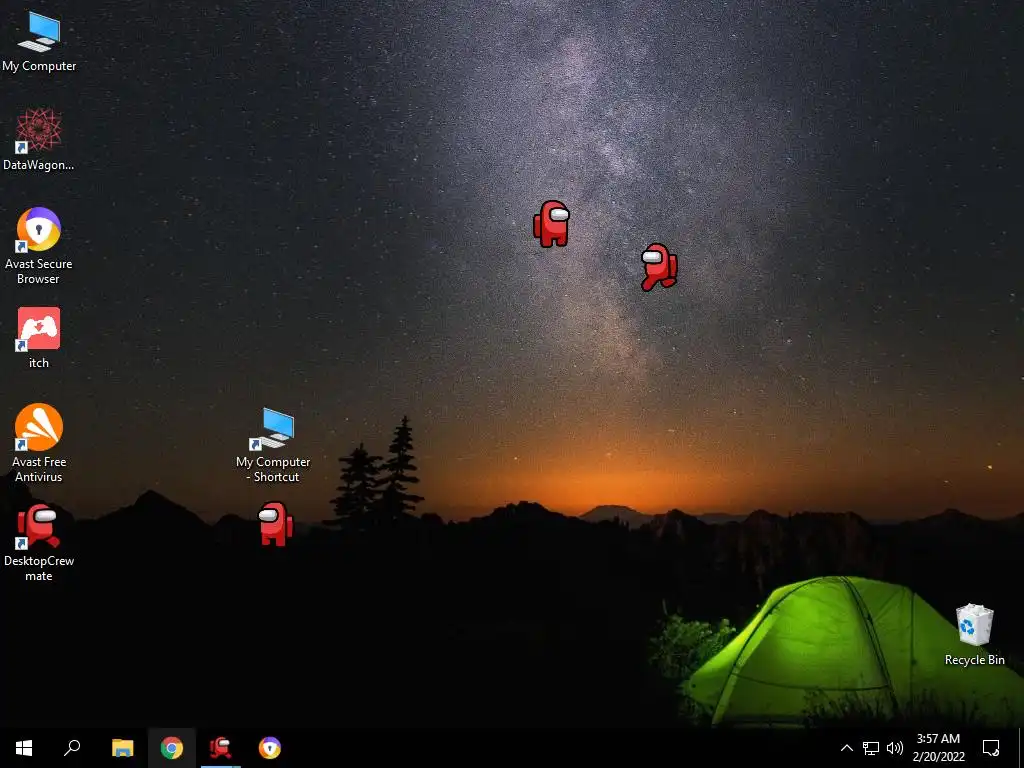Click the crewmate facing right in the Milky Way
The image size is (1024, 768).
[x=552, y=224]
